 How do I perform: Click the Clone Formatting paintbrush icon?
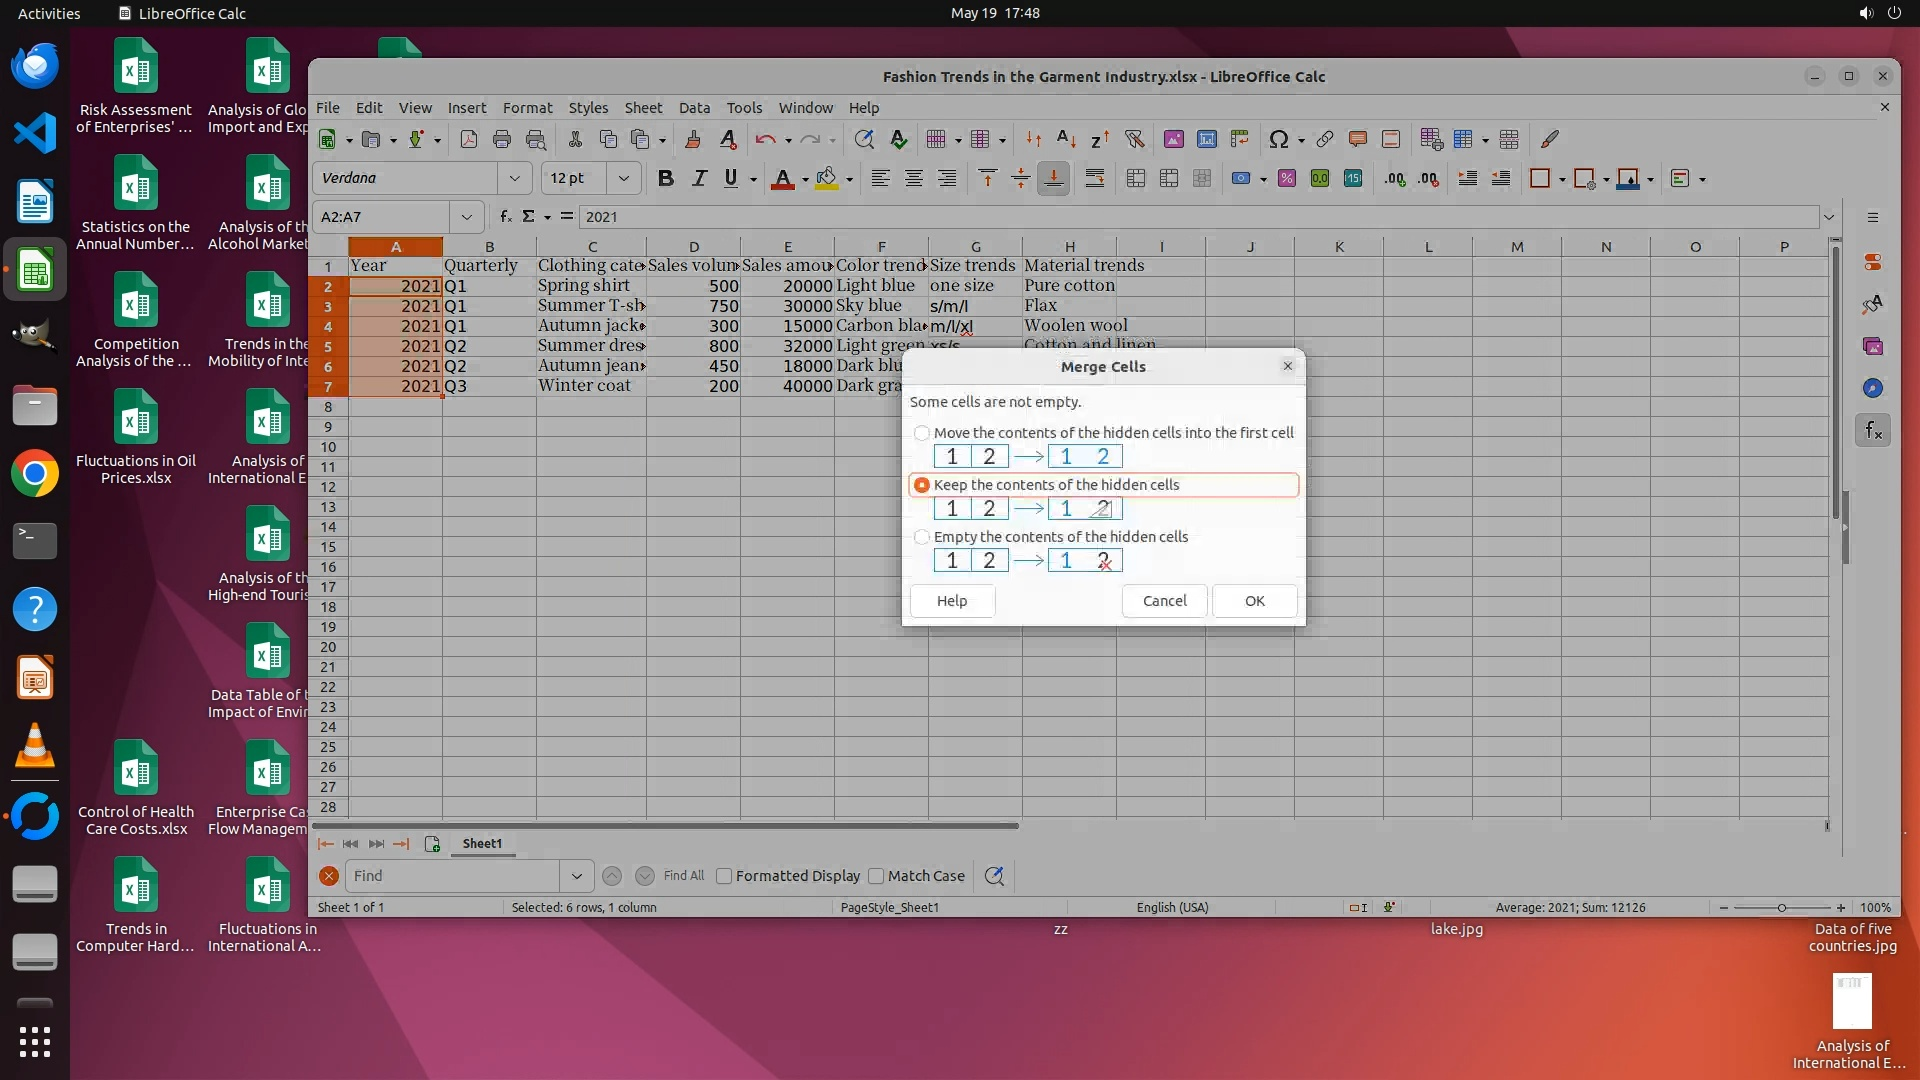coord(692,140)
